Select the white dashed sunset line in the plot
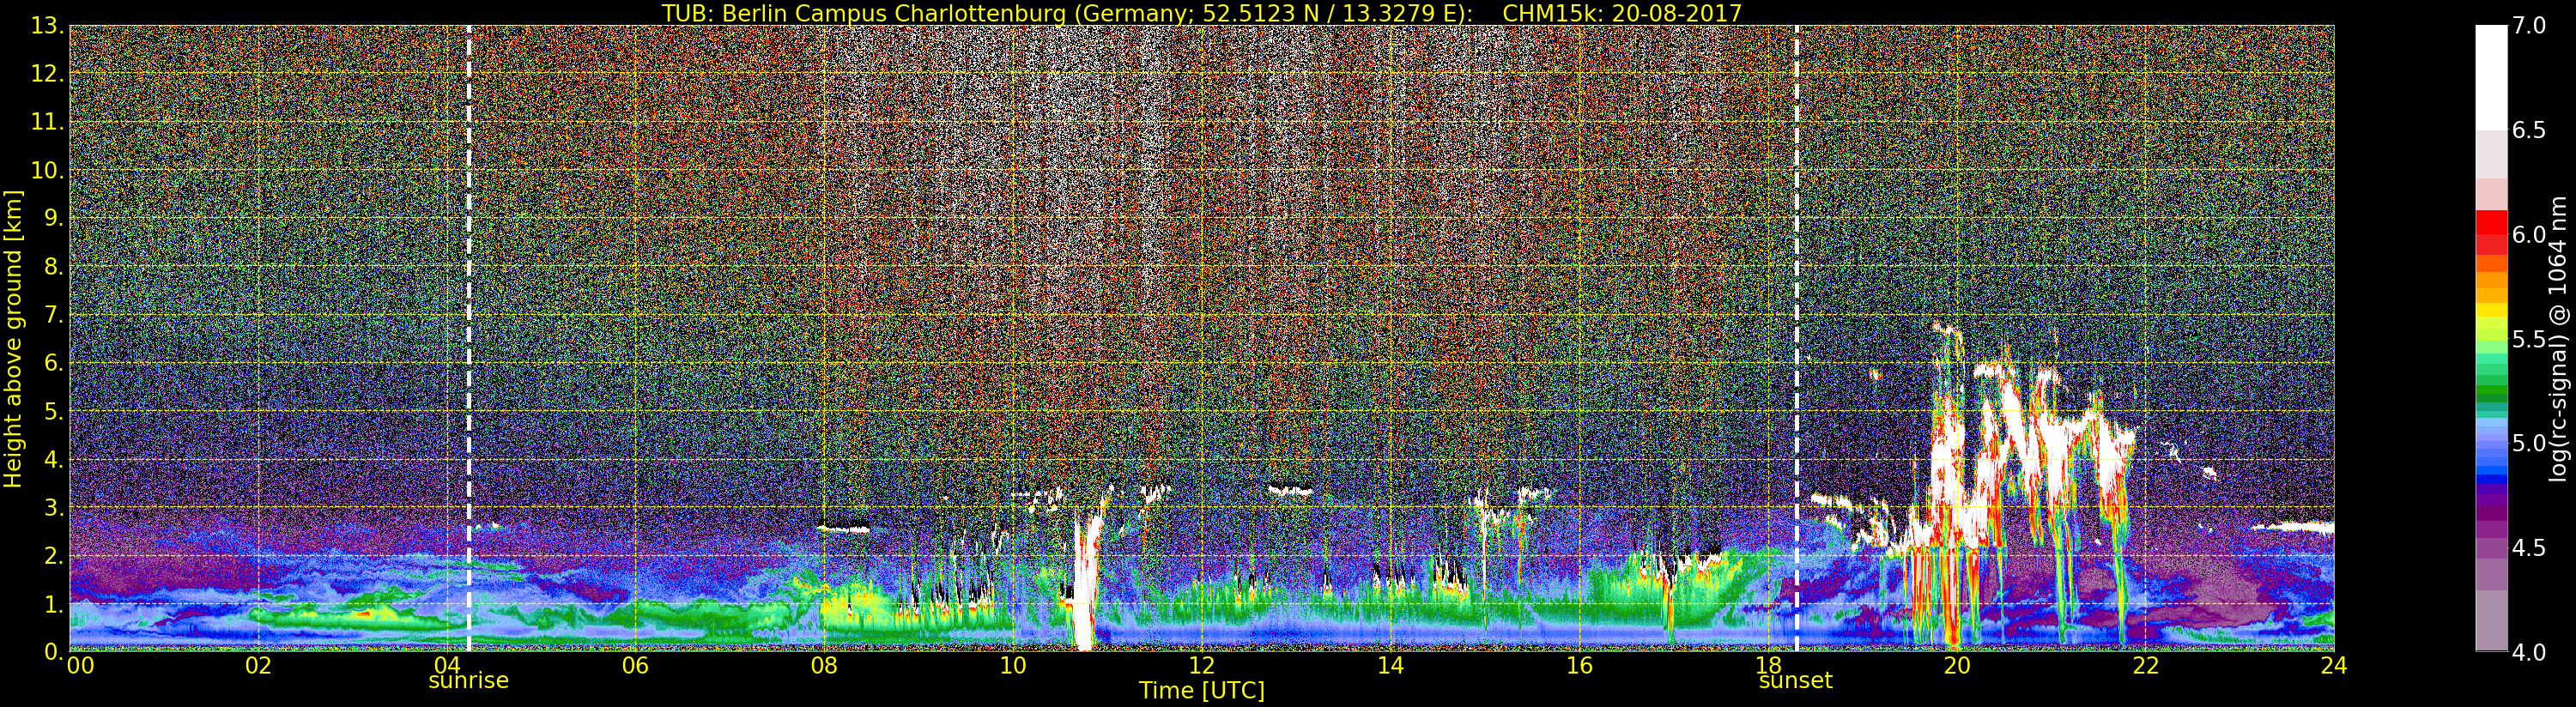Viewport: 2576px width, 707px height. 1797,338
